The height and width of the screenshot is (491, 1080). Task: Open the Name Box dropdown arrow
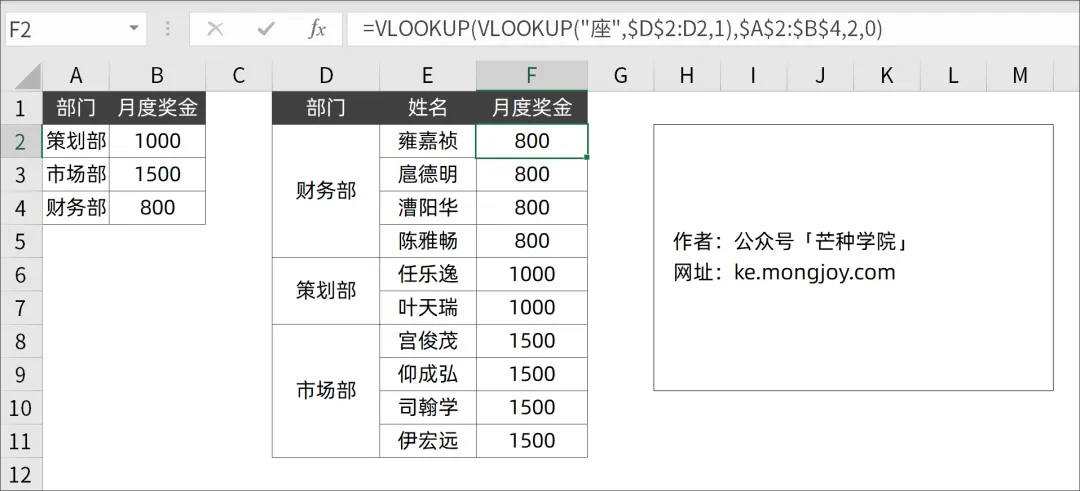pos(134,29)
